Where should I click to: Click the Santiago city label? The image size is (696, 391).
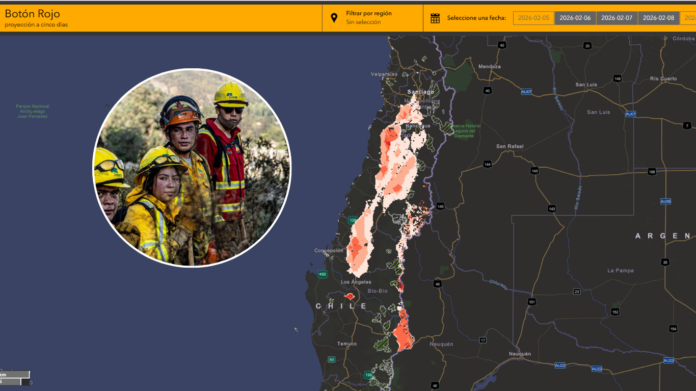click(420, 92)
